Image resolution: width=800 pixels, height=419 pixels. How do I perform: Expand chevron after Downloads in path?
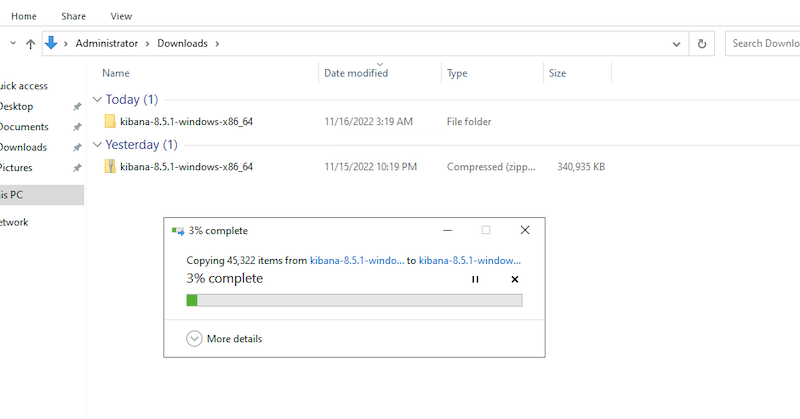pyautogui.click(x=217, y=44)
